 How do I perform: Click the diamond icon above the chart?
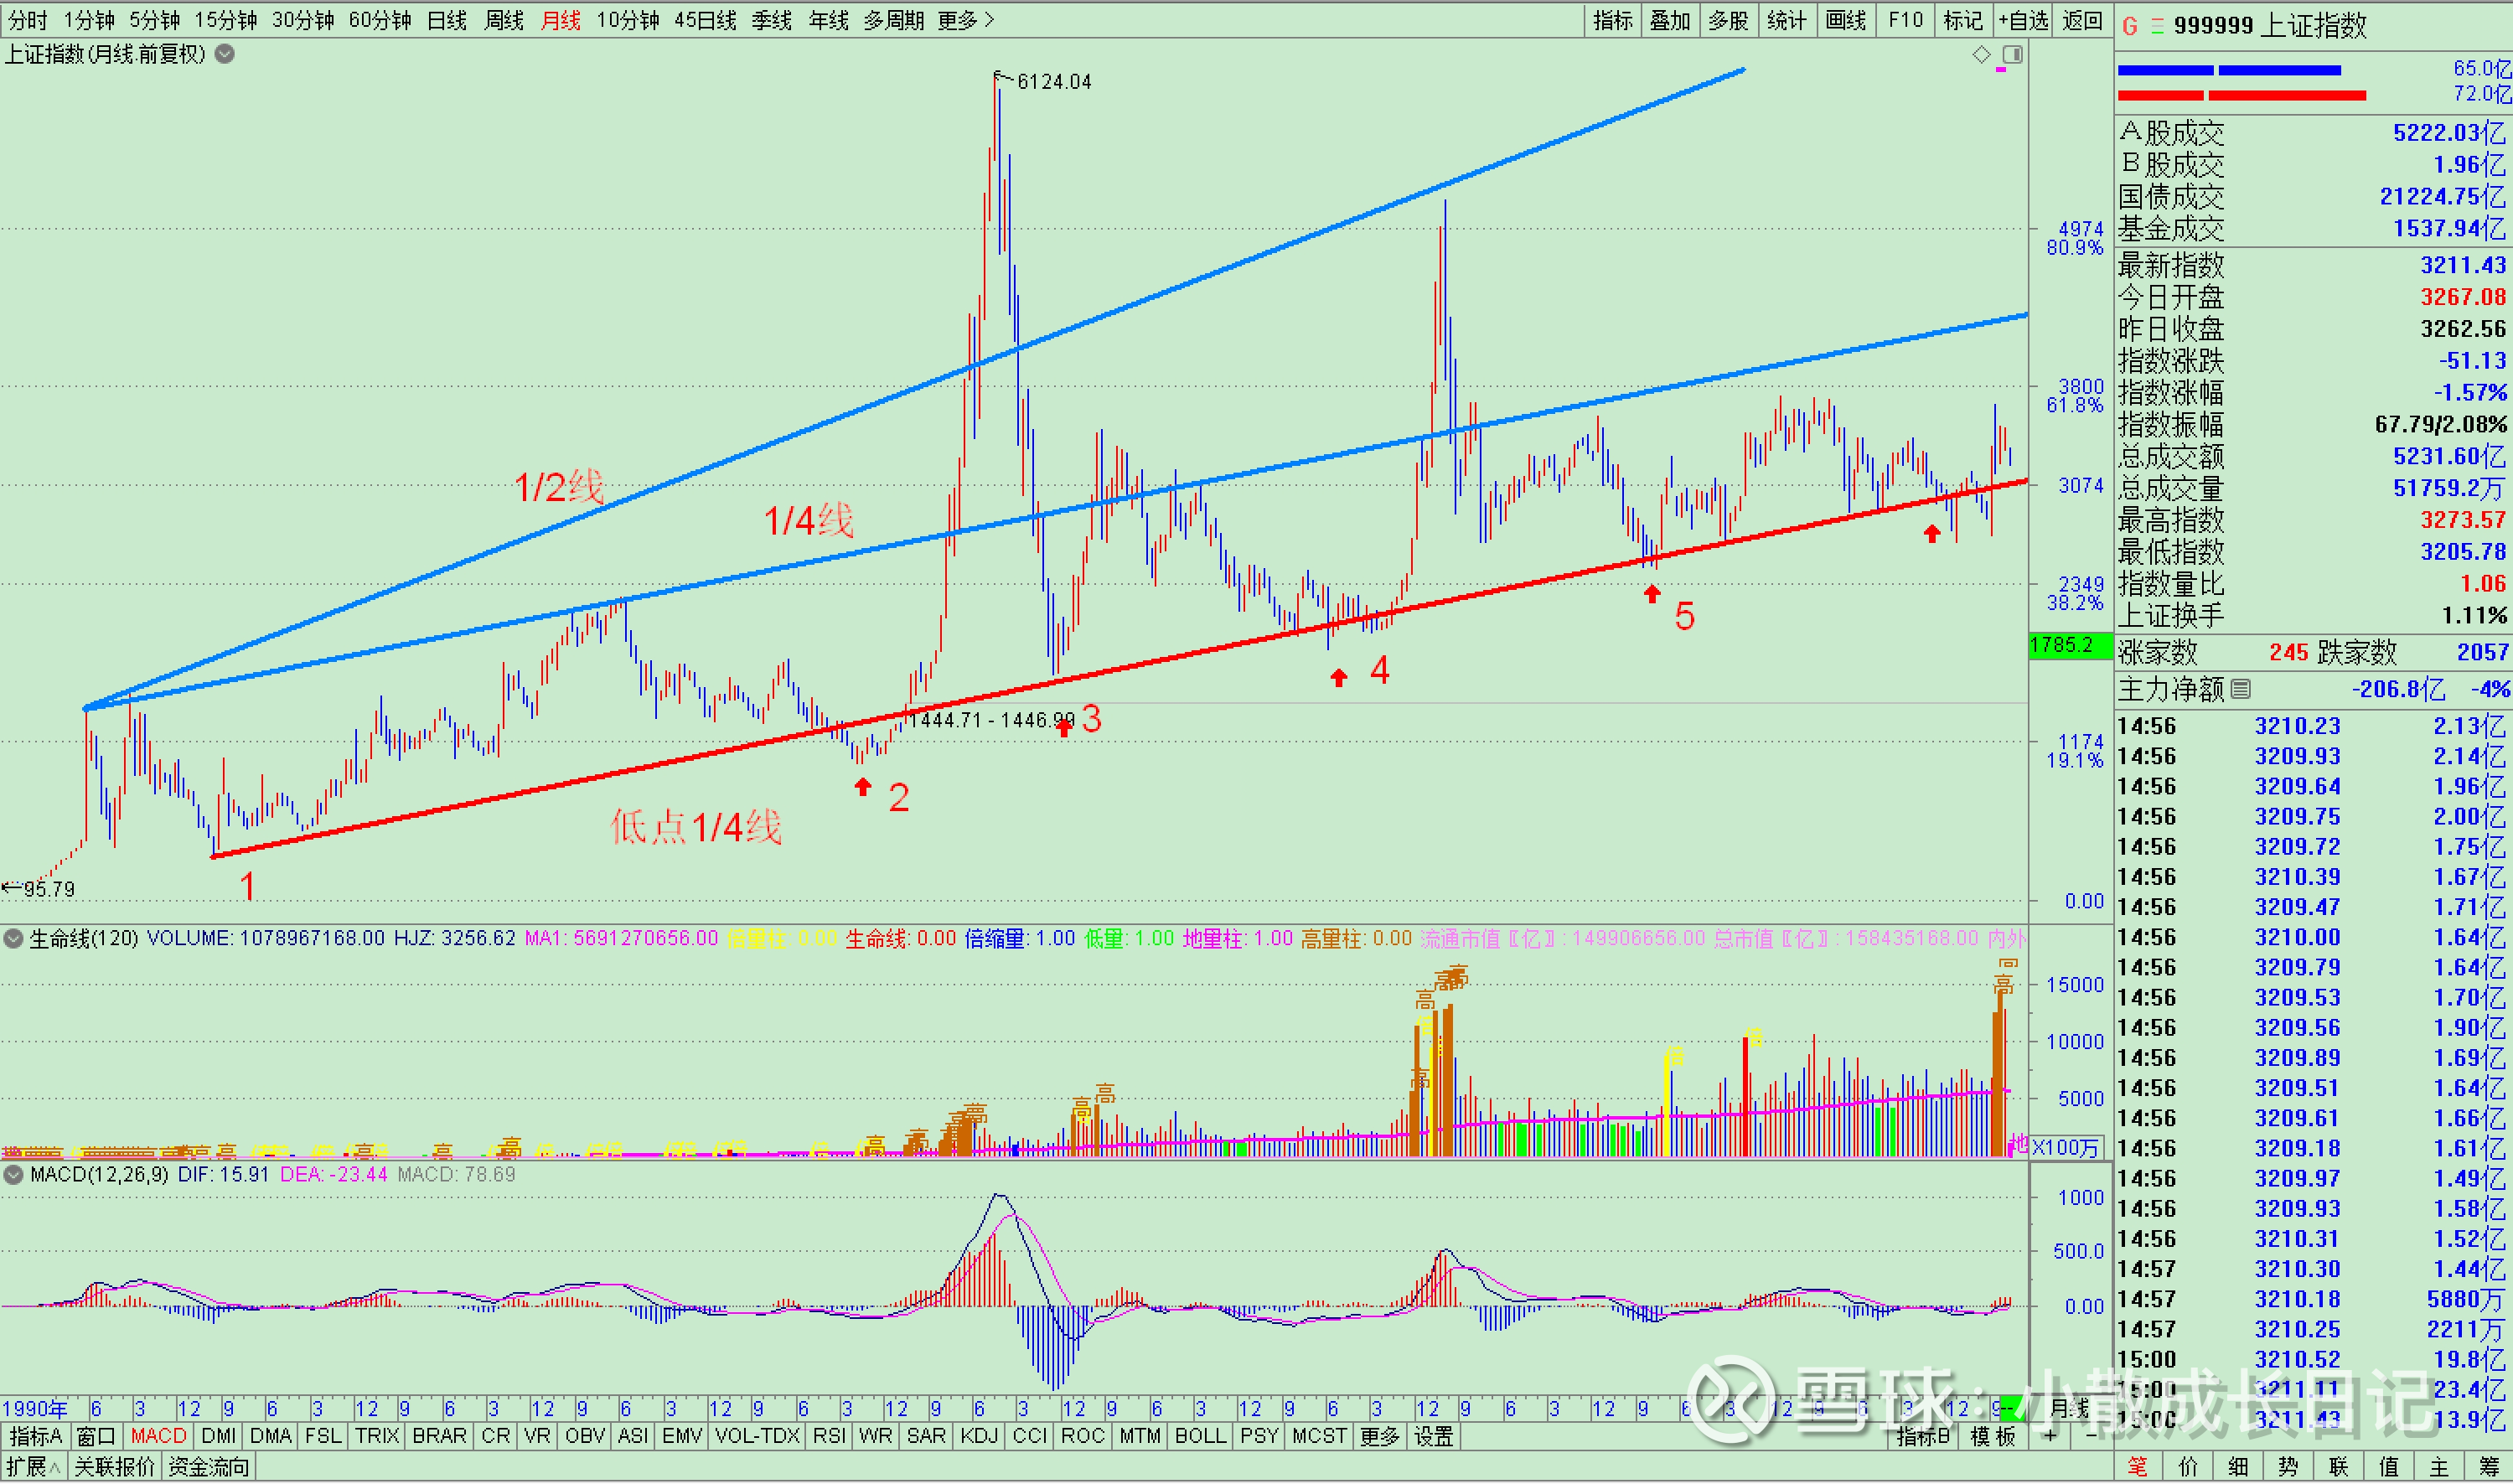coord(1981,55)
